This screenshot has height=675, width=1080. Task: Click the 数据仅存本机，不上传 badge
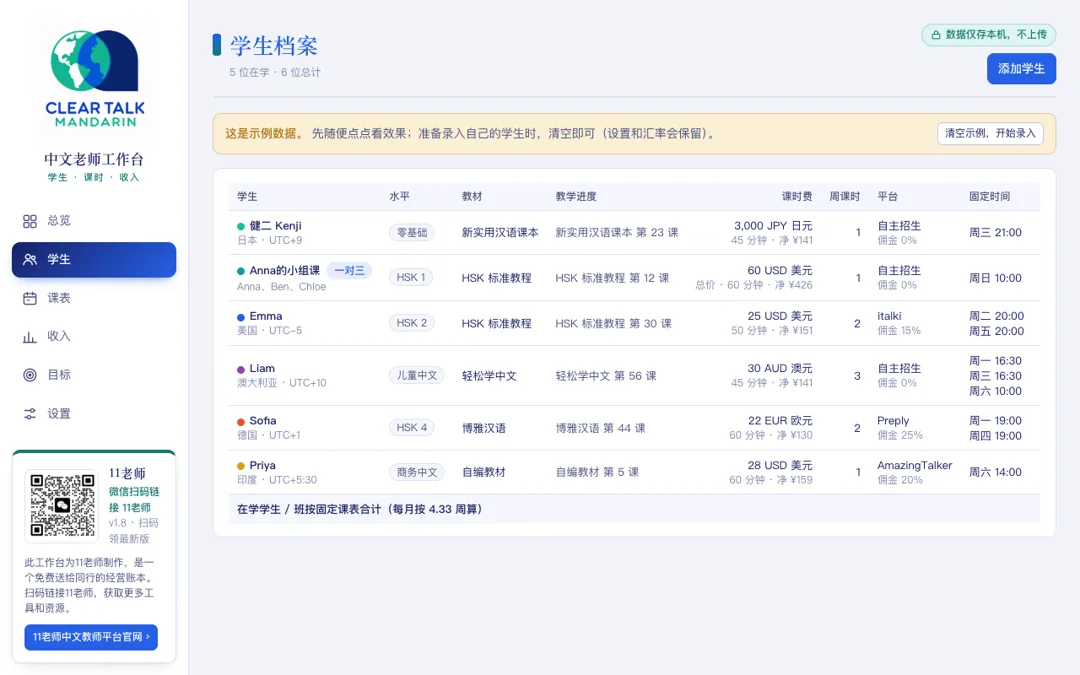pos(988,35)
